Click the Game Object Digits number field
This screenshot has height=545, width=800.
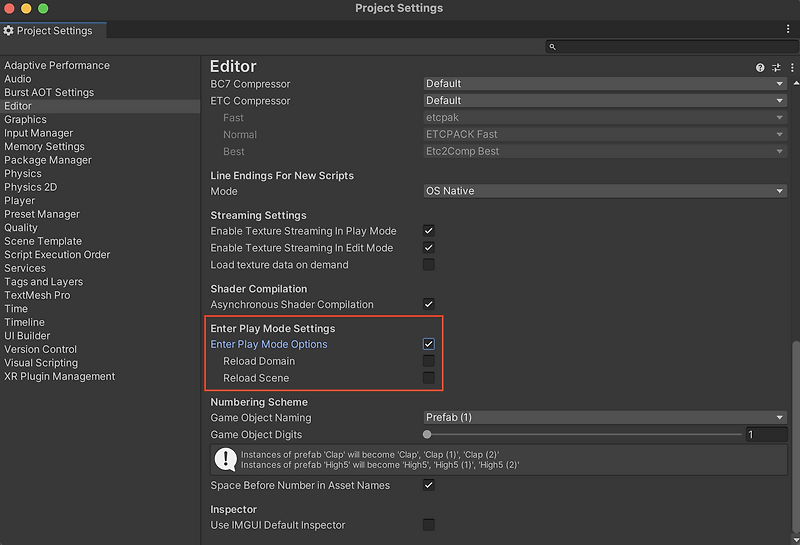765,435
